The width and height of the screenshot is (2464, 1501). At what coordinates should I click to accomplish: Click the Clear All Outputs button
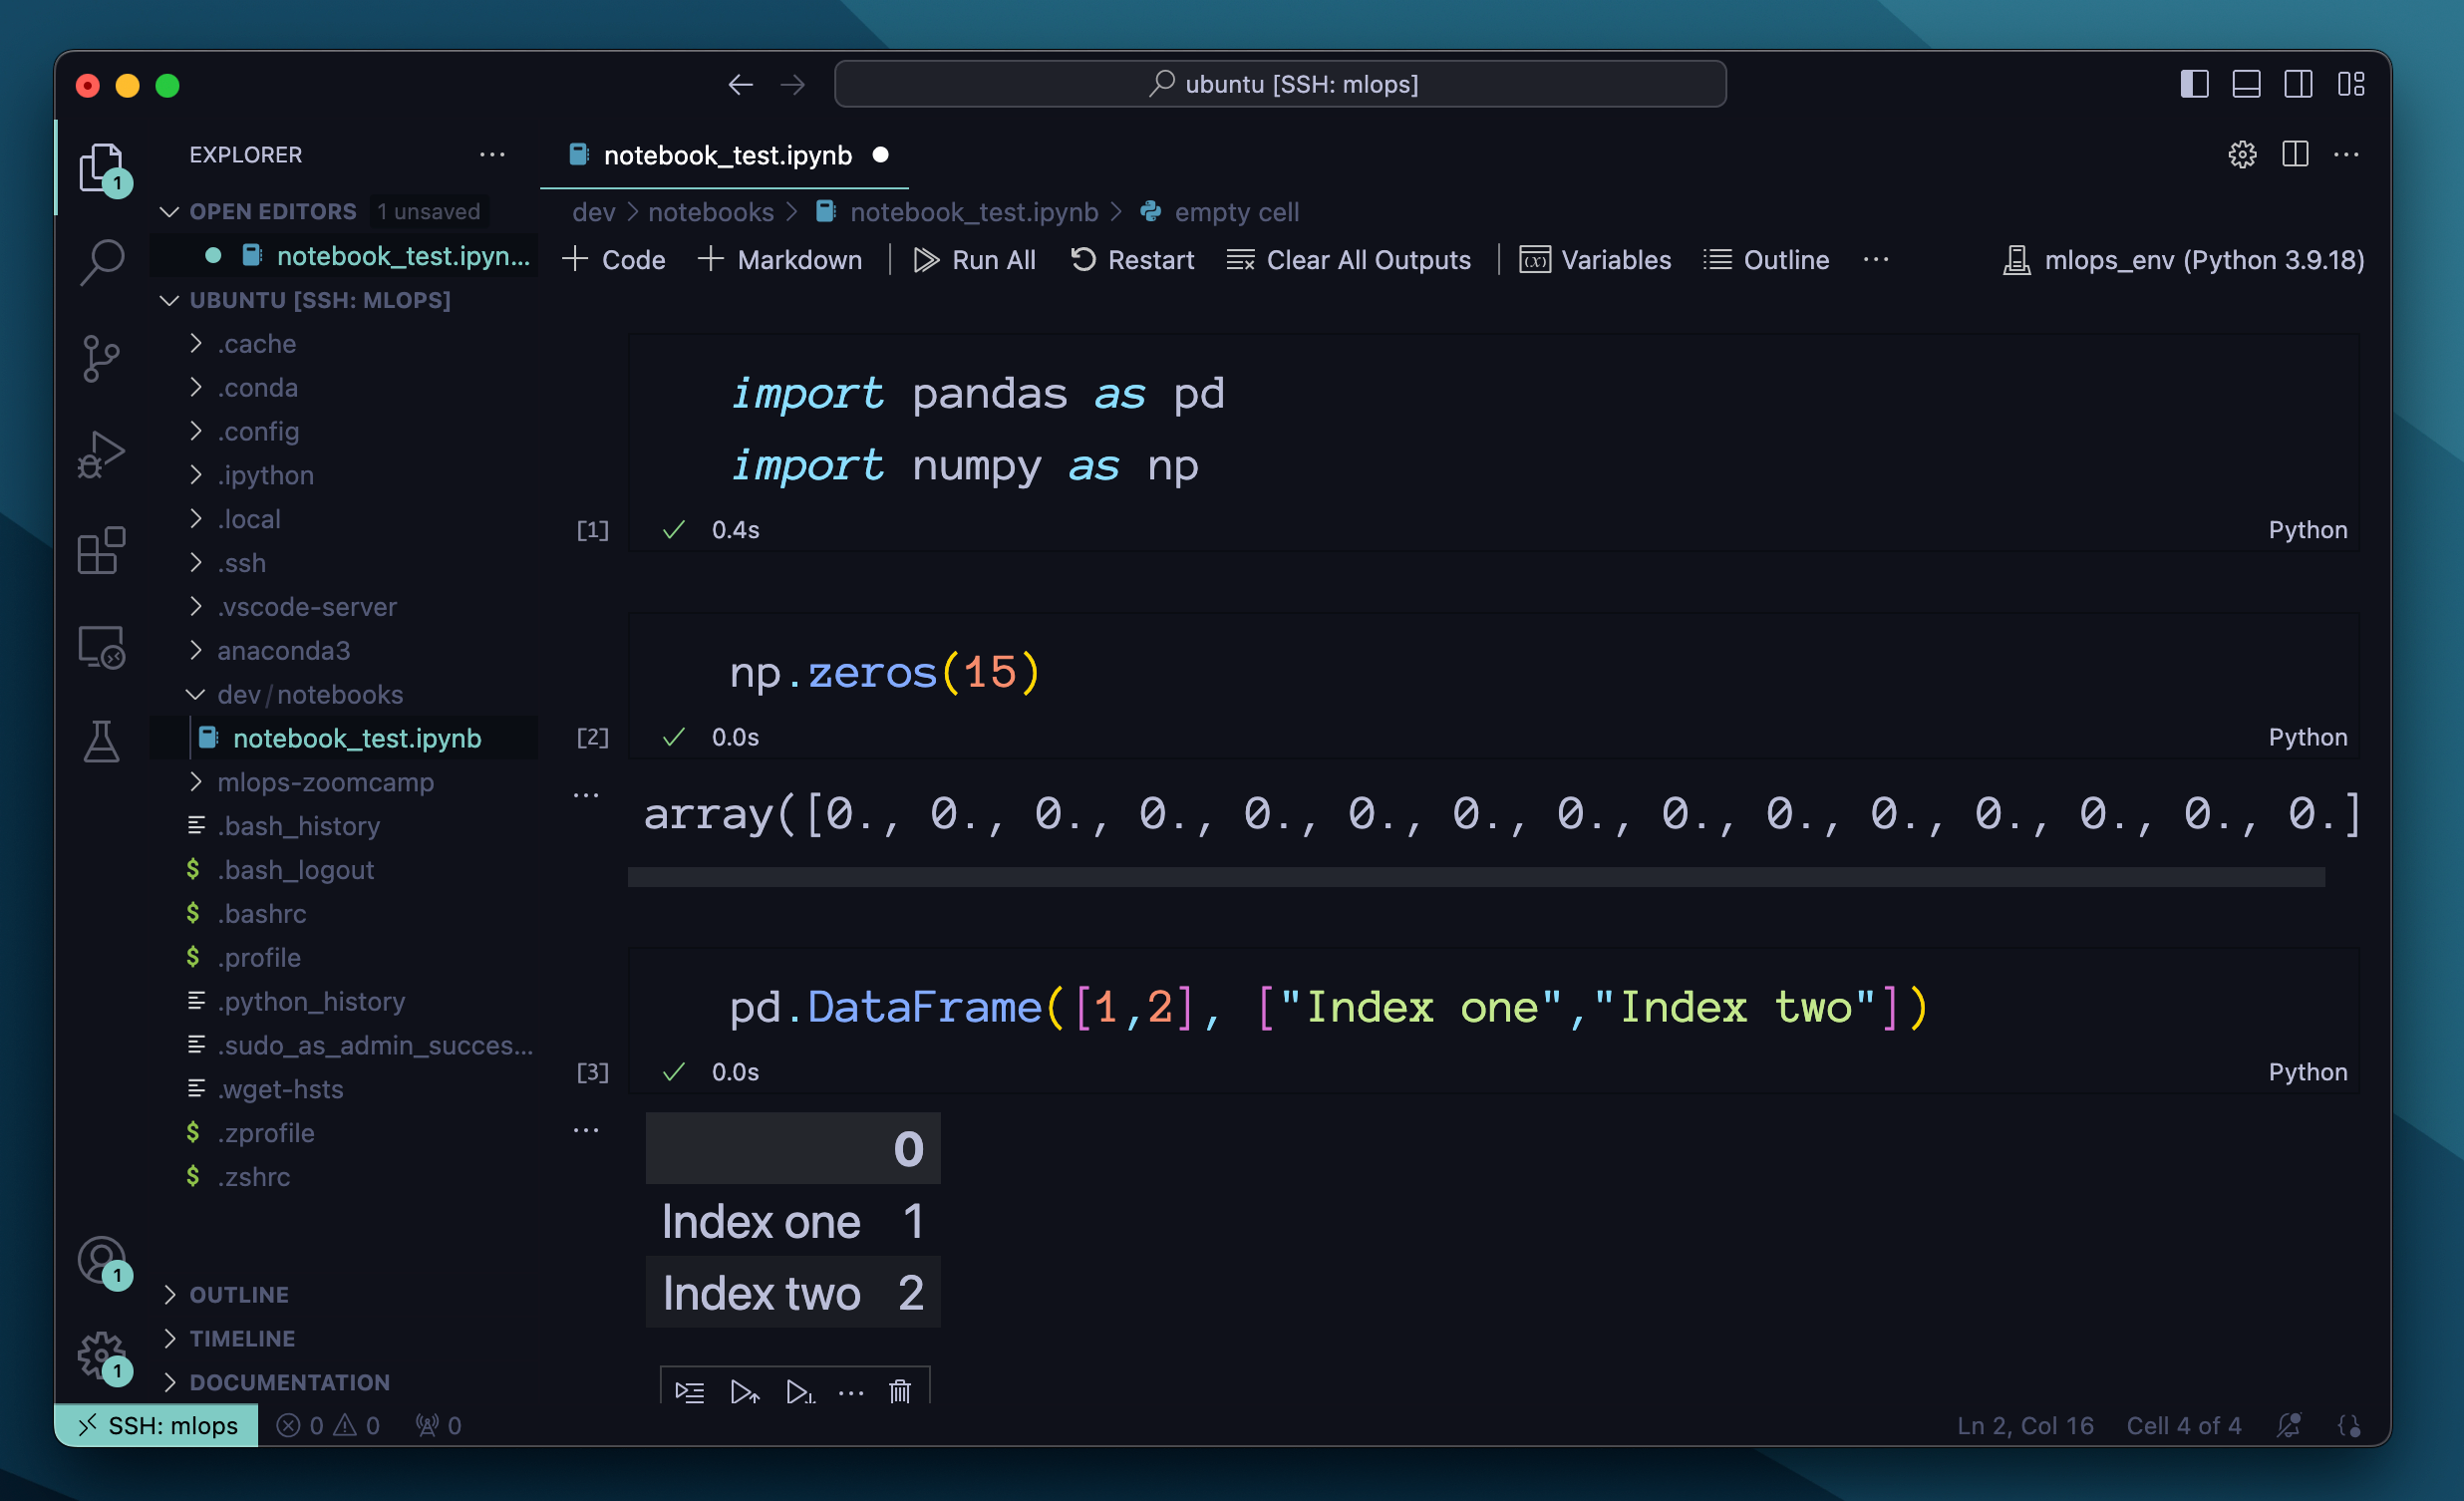[x=1354, y=260]
